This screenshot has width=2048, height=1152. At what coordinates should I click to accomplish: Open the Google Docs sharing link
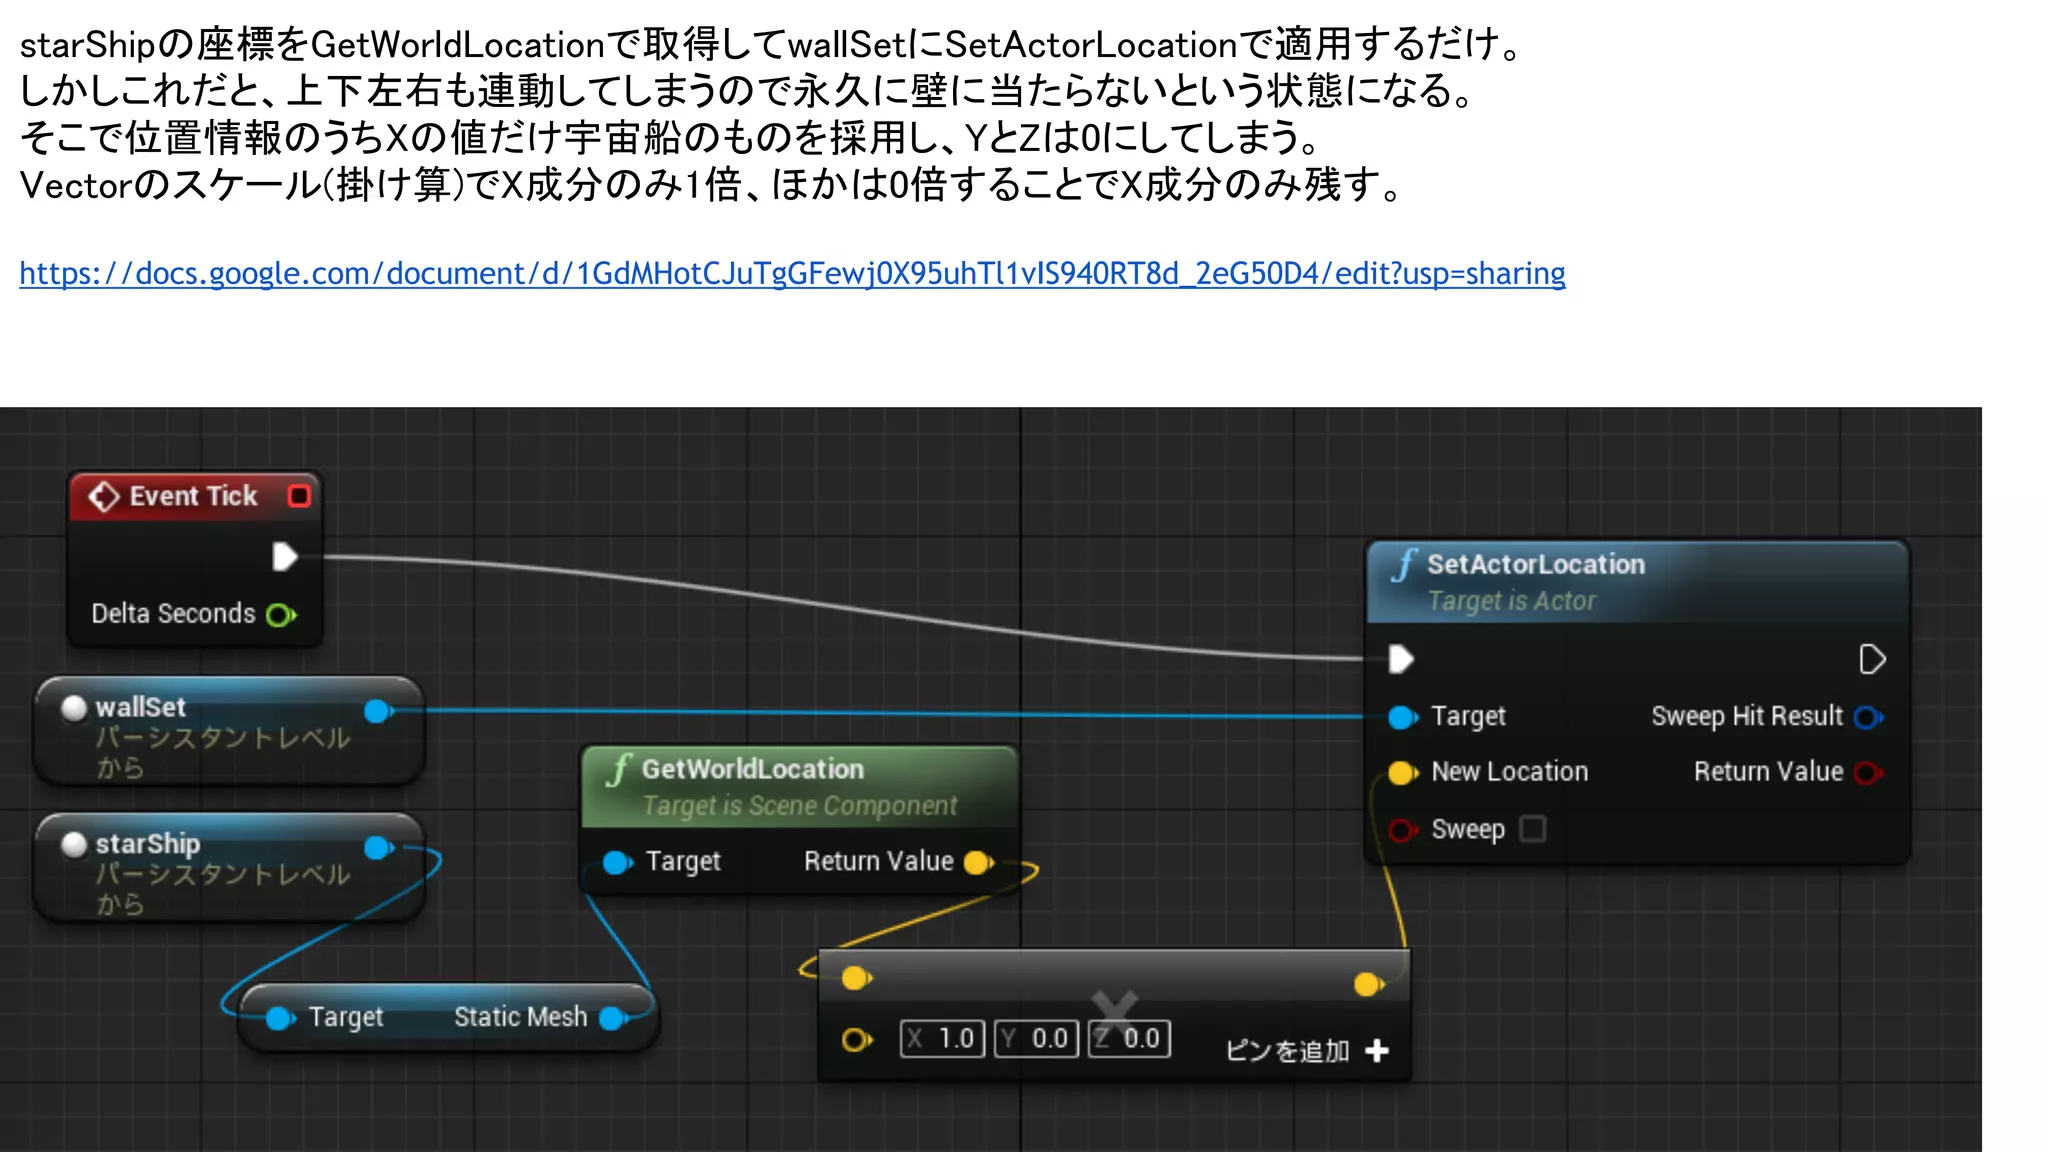pyautogui.click(x=792, y=273)
